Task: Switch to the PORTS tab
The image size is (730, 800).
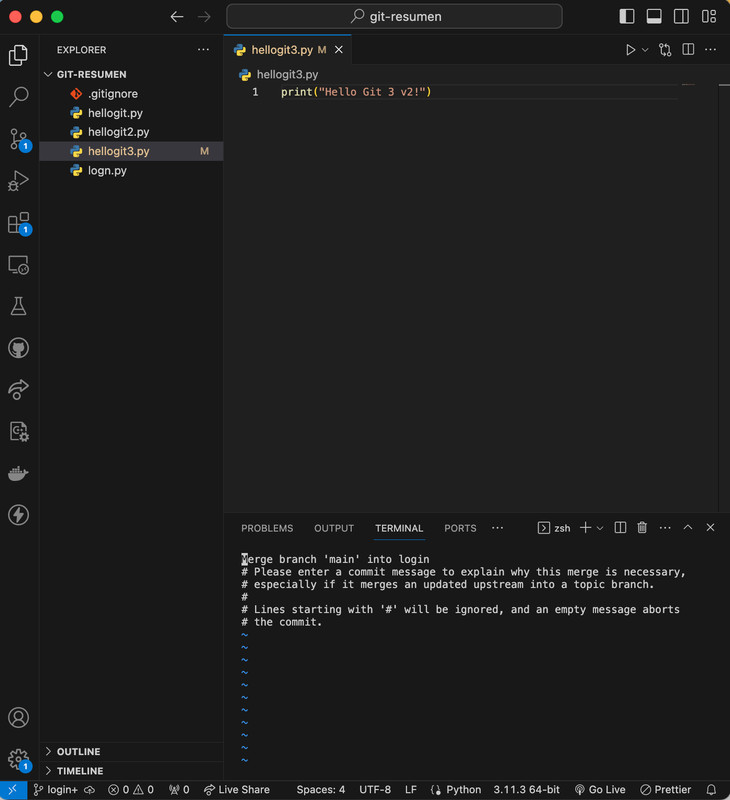Action: pyautogui.click(x=460, y=528)
